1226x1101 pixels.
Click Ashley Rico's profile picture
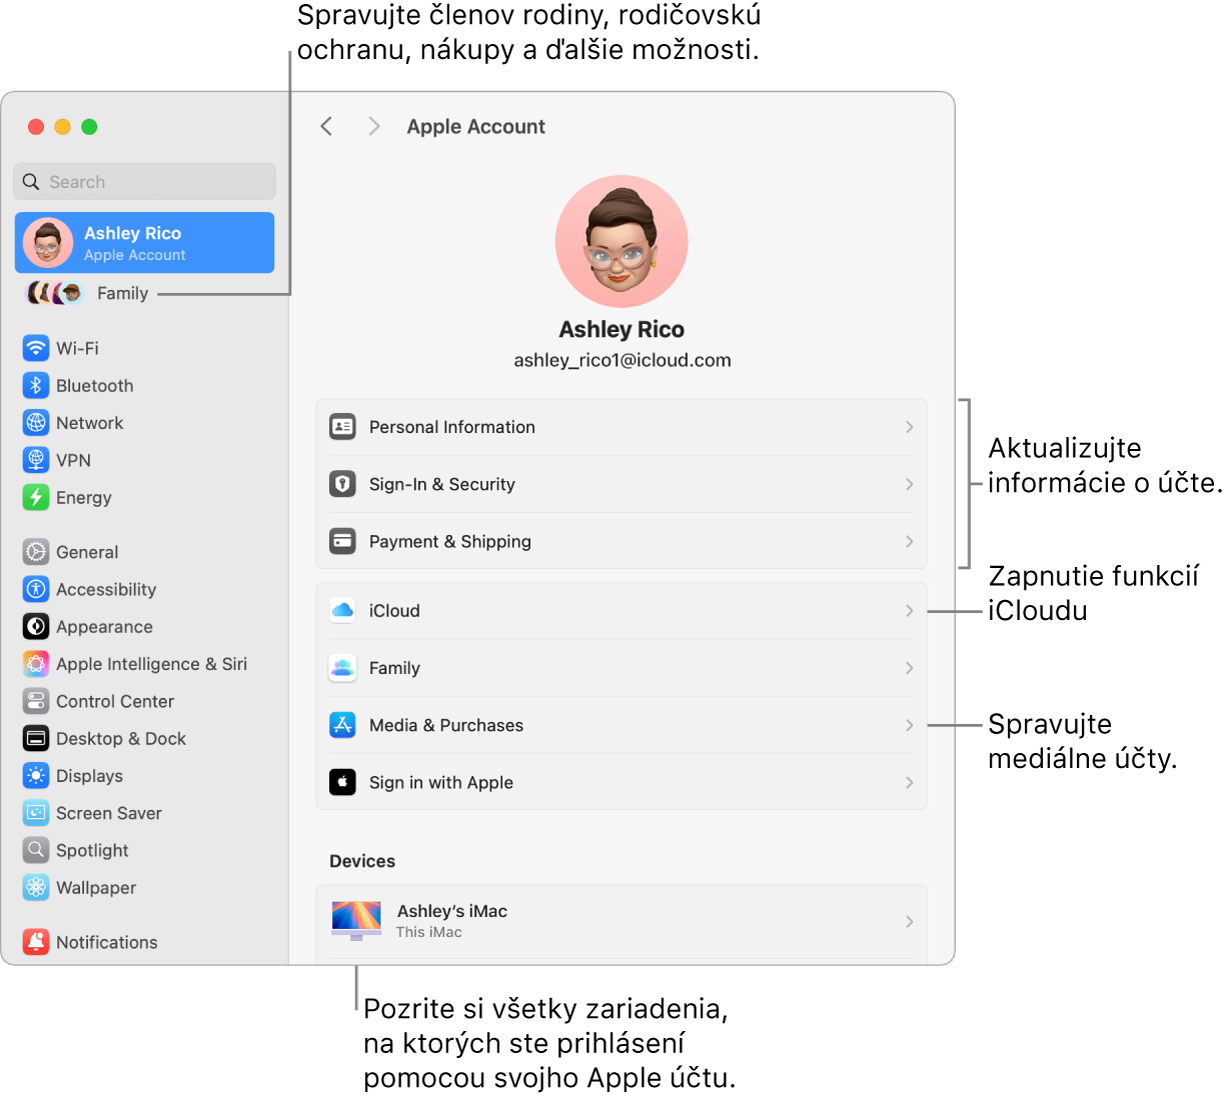coord(621,241)
